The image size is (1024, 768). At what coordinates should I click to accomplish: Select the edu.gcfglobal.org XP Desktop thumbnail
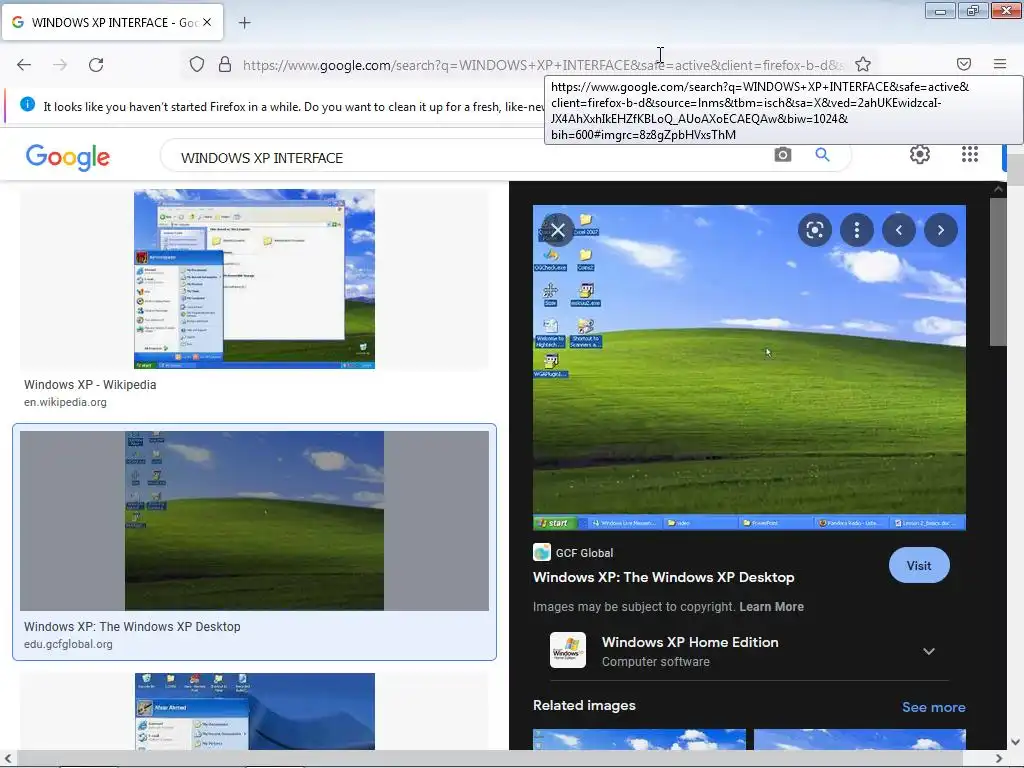(x=254, y=520)
